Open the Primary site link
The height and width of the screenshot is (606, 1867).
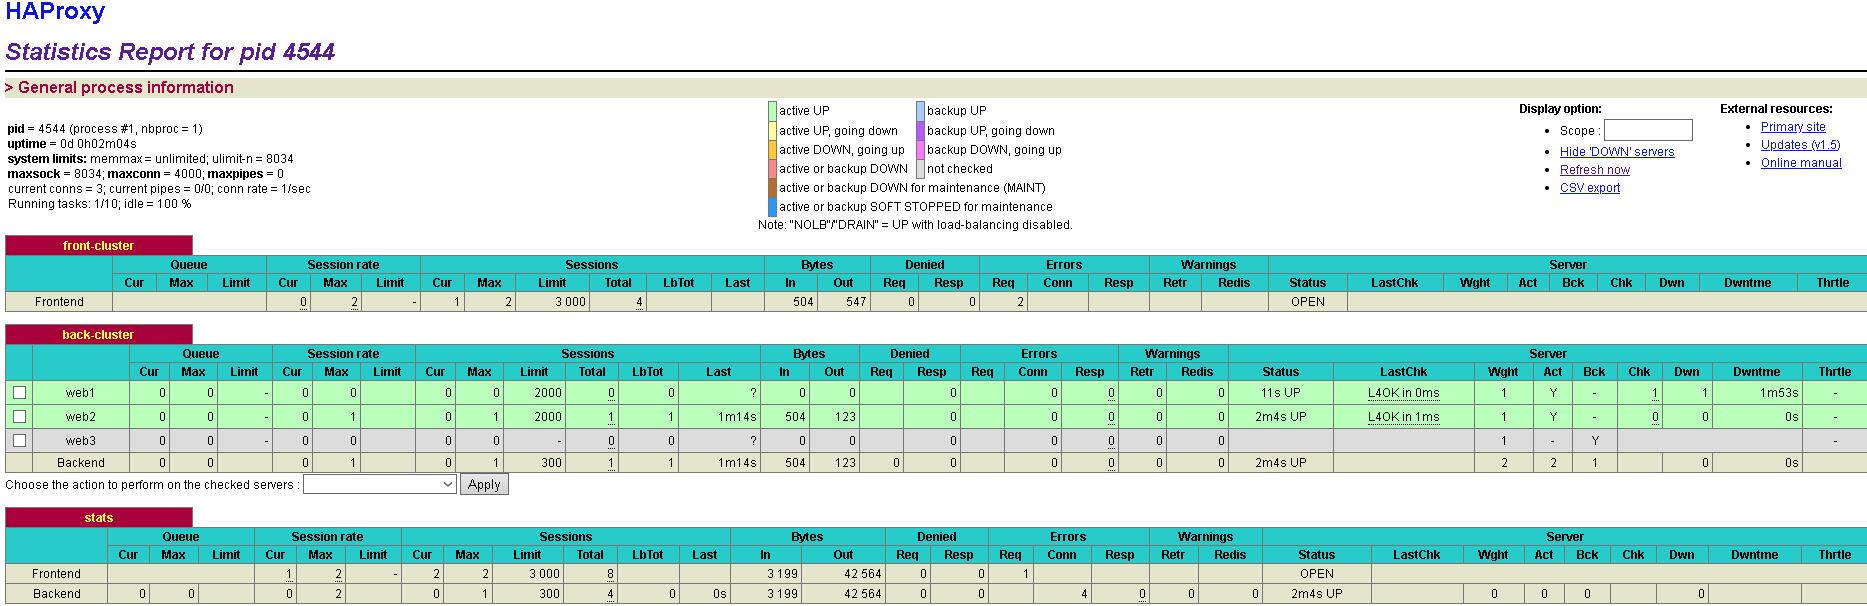(x=1793, y=127)
